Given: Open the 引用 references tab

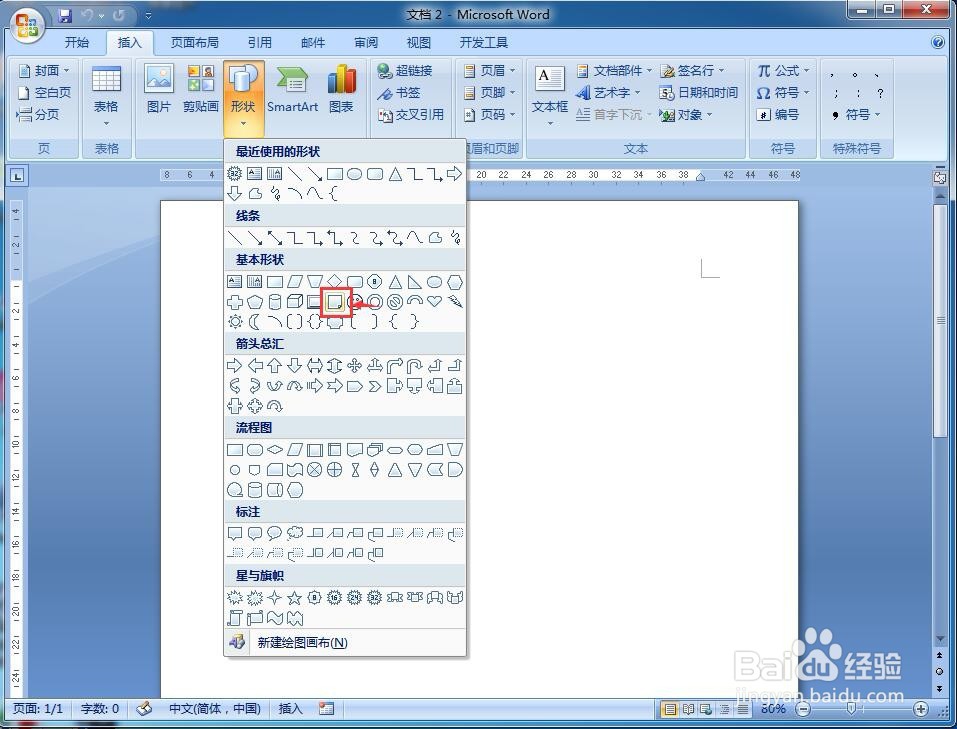Looking at the screenshot, I should 259,42.
